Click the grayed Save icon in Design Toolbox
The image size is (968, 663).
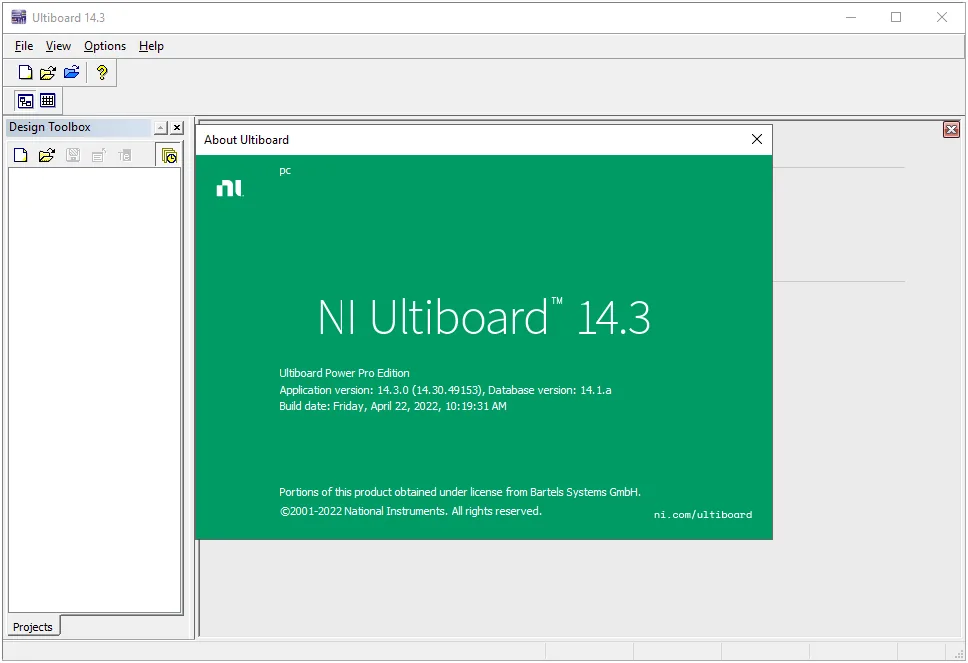(73, 155)
